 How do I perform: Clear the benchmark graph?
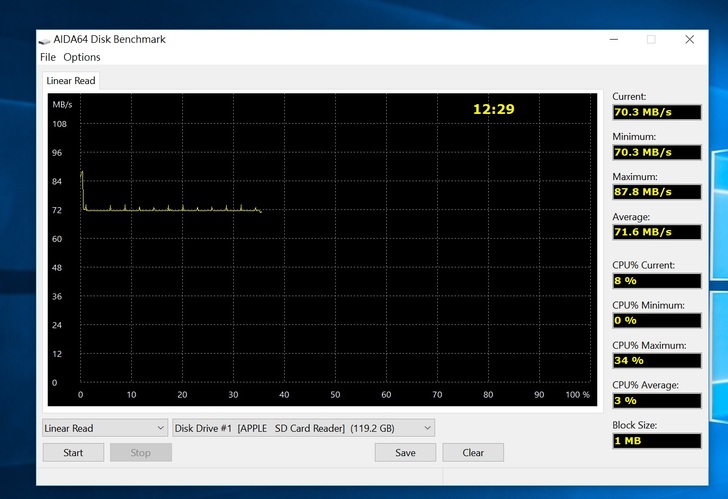tap(473, 452)
